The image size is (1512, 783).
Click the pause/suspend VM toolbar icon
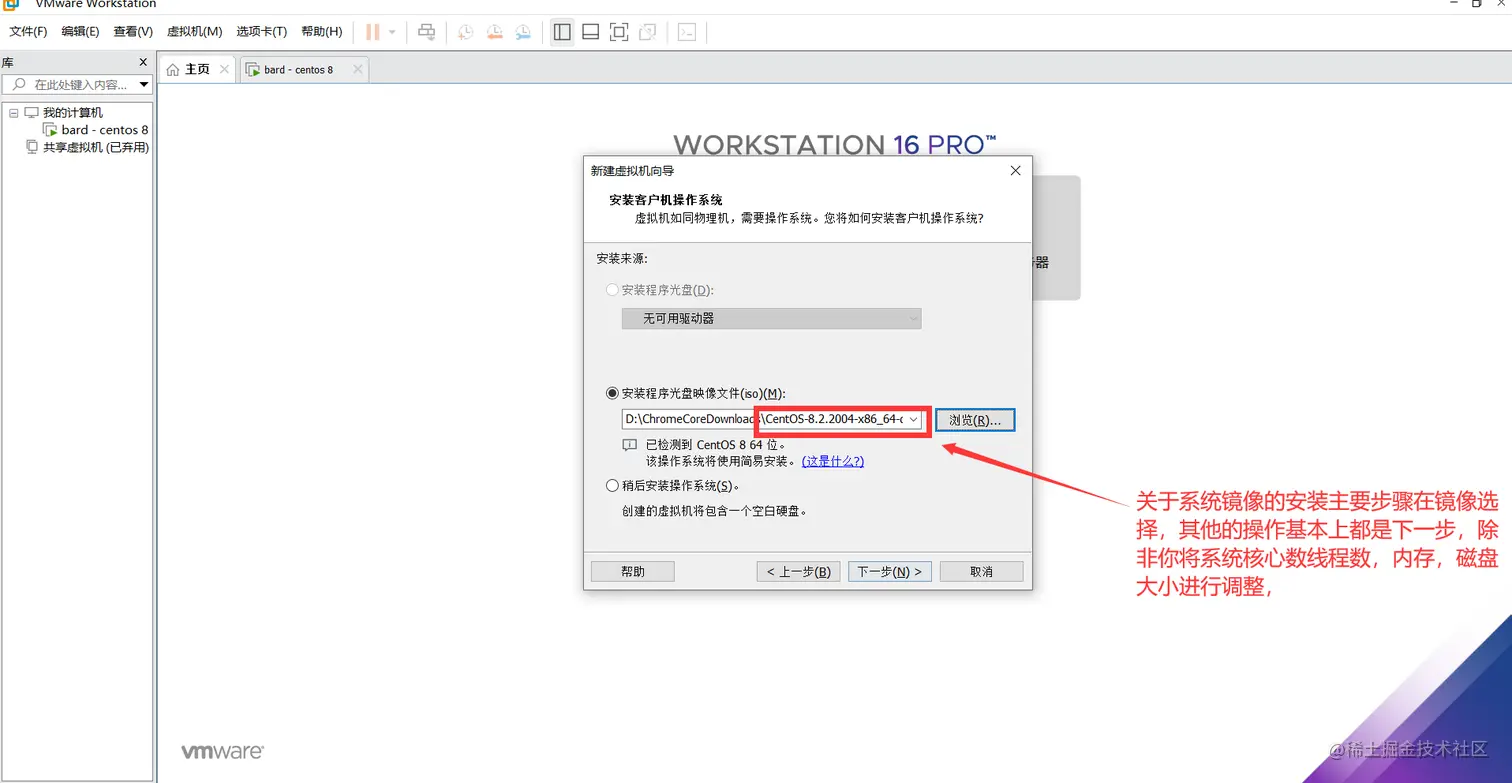click(373, 32)
